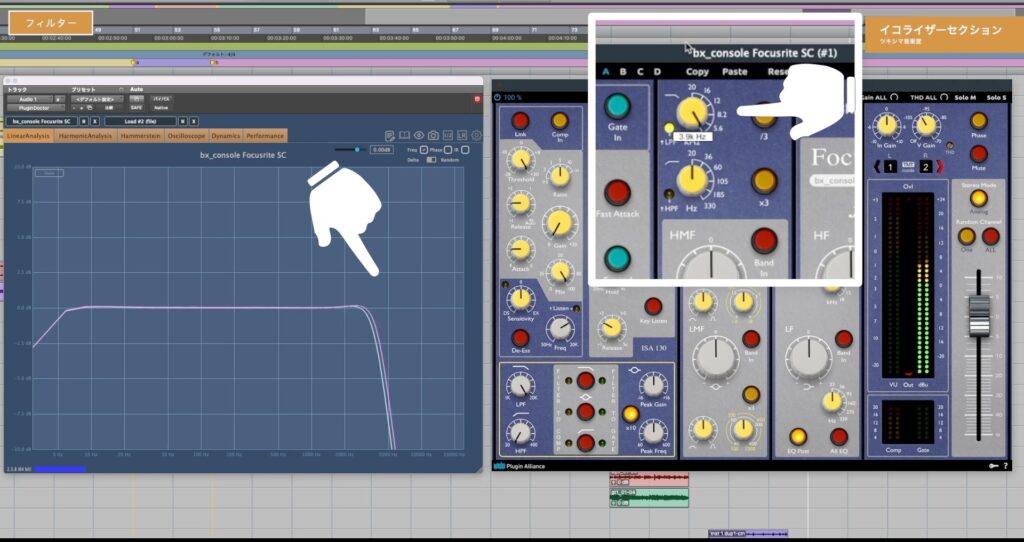
Task: Click the sidechain LPF knob
Action: [520, 387]
